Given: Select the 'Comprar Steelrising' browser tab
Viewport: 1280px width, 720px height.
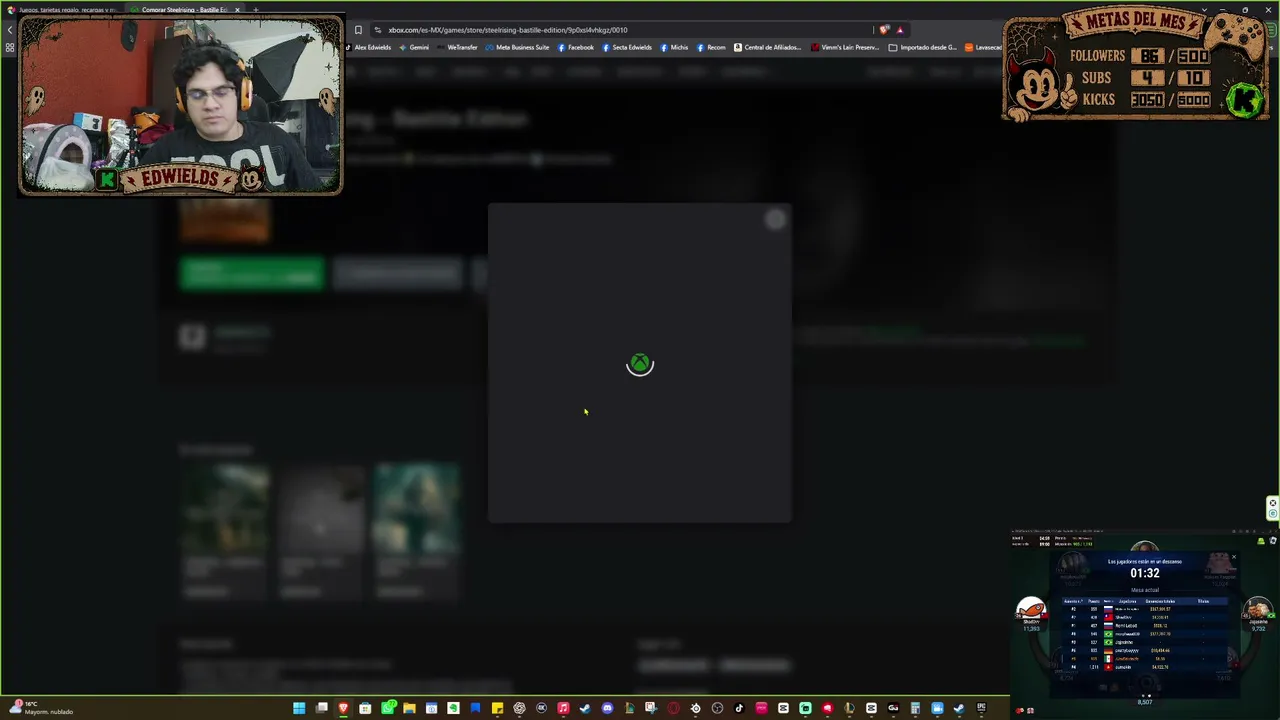Looking at the screenshot, I should tap(185, 10).
